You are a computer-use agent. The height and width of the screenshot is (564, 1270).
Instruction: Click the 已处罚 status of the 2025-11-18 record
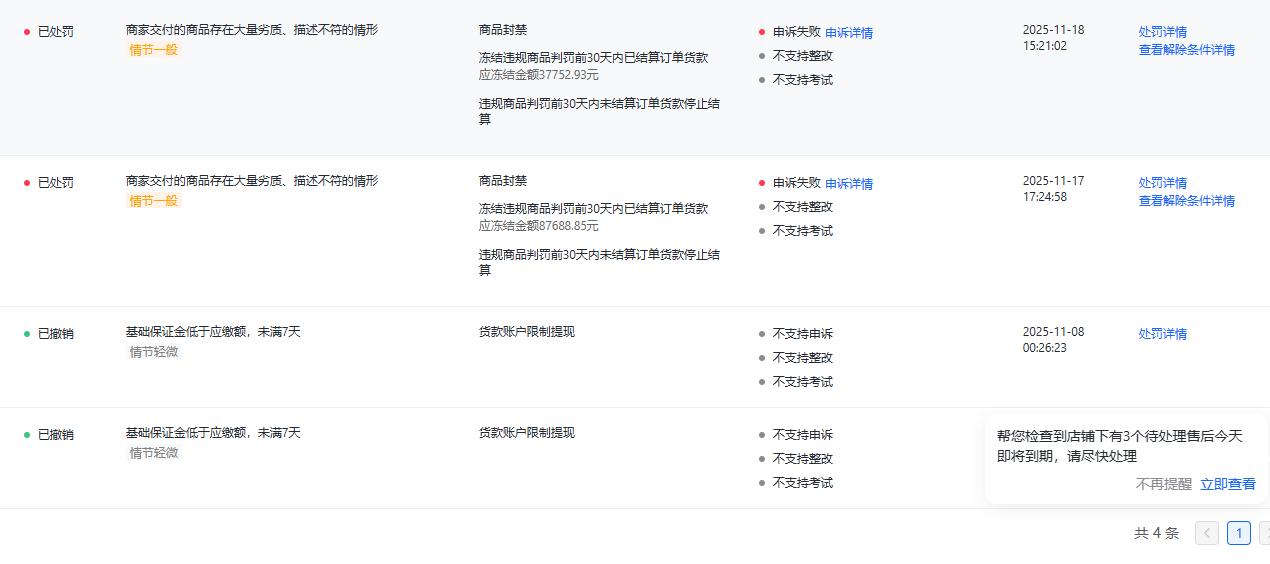55,32
